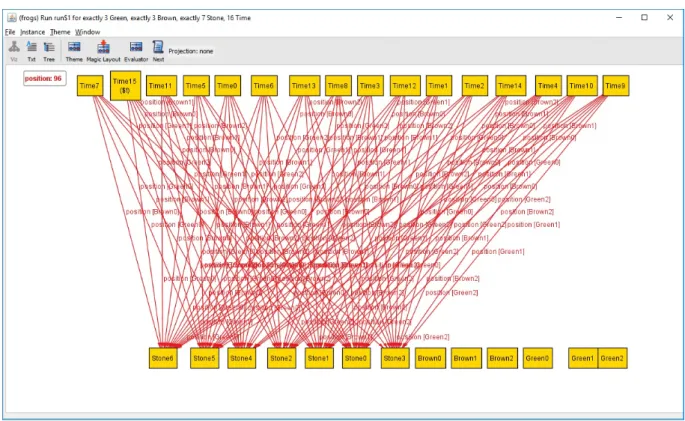Select the Time6 node
Image resolution: width=685 pixels, height=421 pixels.
pos(264,86)
